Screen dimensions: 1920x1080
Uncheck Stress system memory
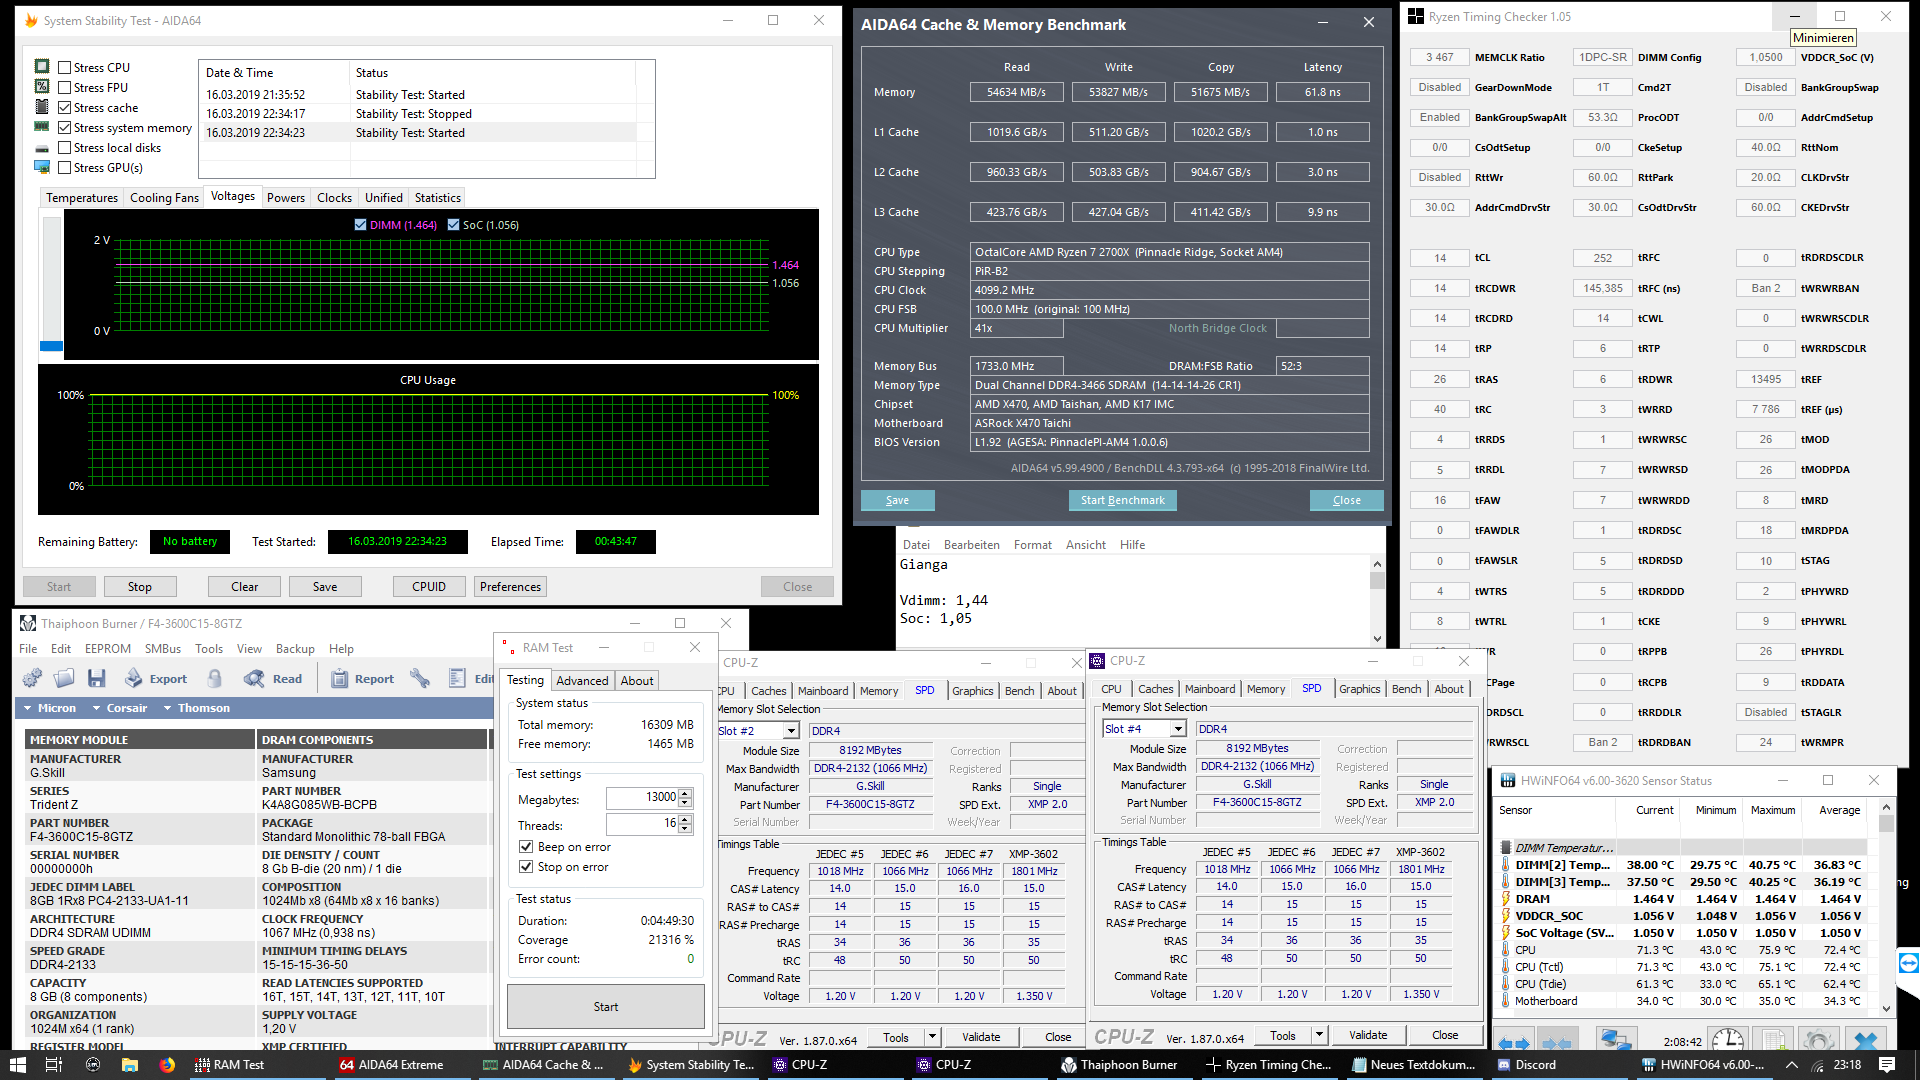tap(65, 128)
